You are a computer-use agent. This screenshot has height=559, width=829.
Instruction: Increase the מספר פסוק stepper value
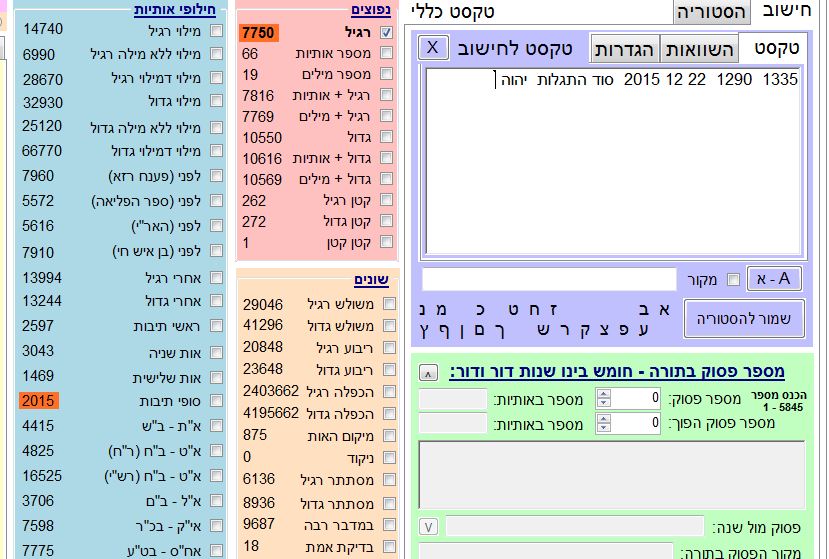pyautogui.click(x=603, y=394)
